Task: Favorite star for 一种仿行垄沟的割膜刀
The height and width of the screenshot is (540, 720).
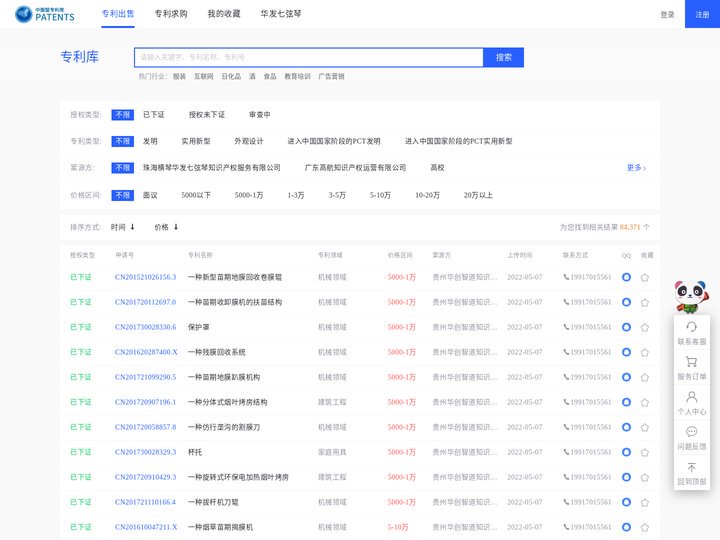Action: click(x=645, y=427)
